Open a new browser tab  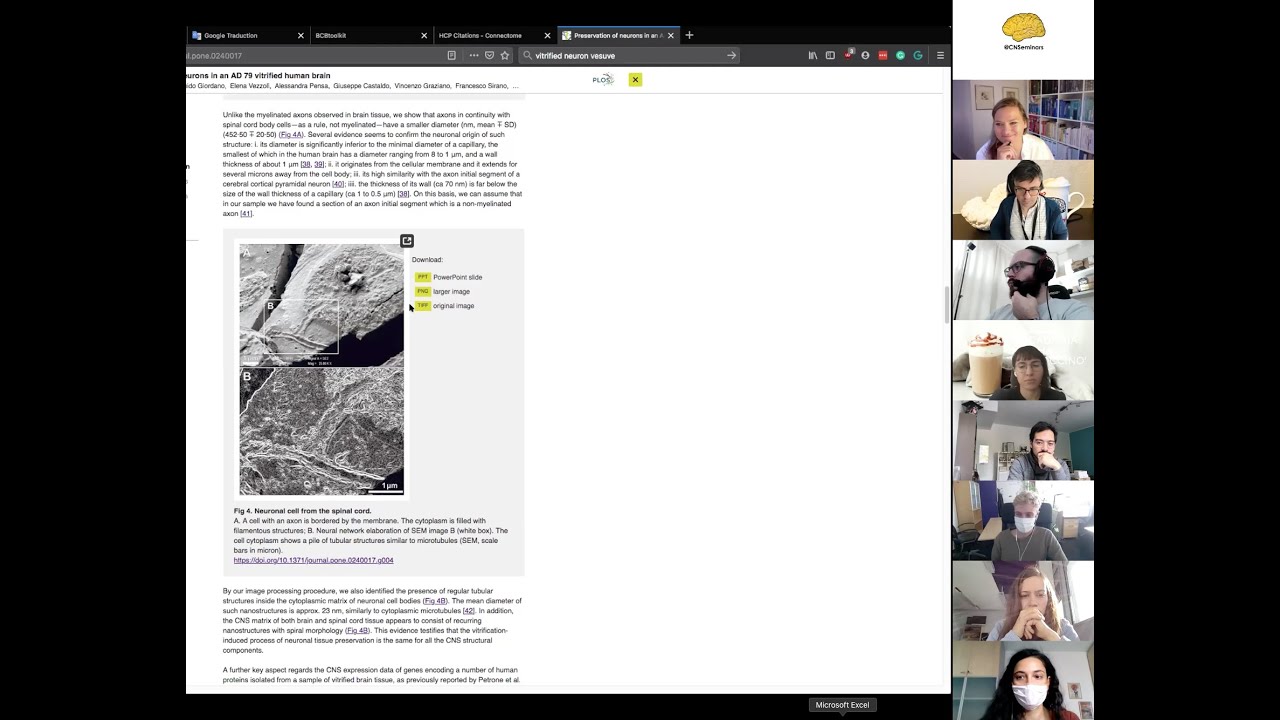689,35
